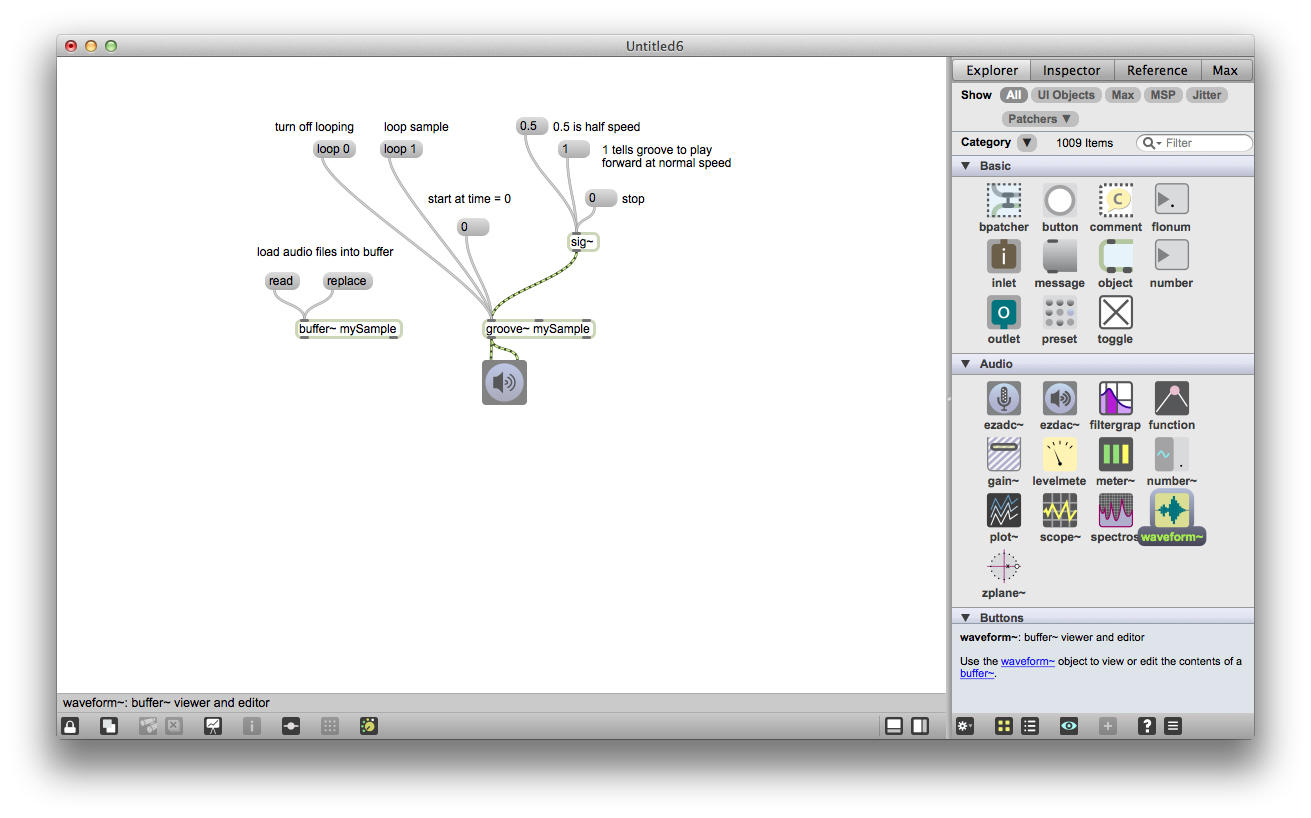Screen dimensions: 1311x818
Task: Show All objects filter
Action: [1014, 95]
